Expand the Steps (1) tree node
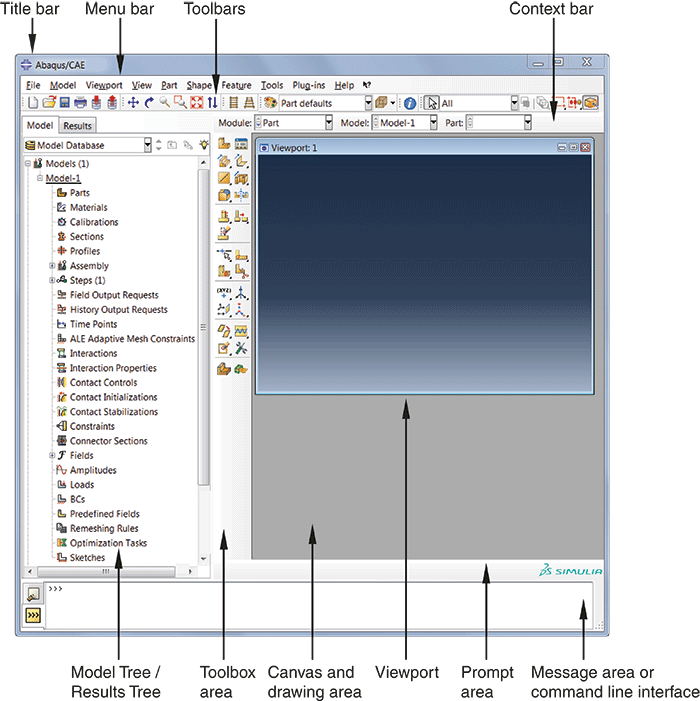700x701 pixels. 52,281
